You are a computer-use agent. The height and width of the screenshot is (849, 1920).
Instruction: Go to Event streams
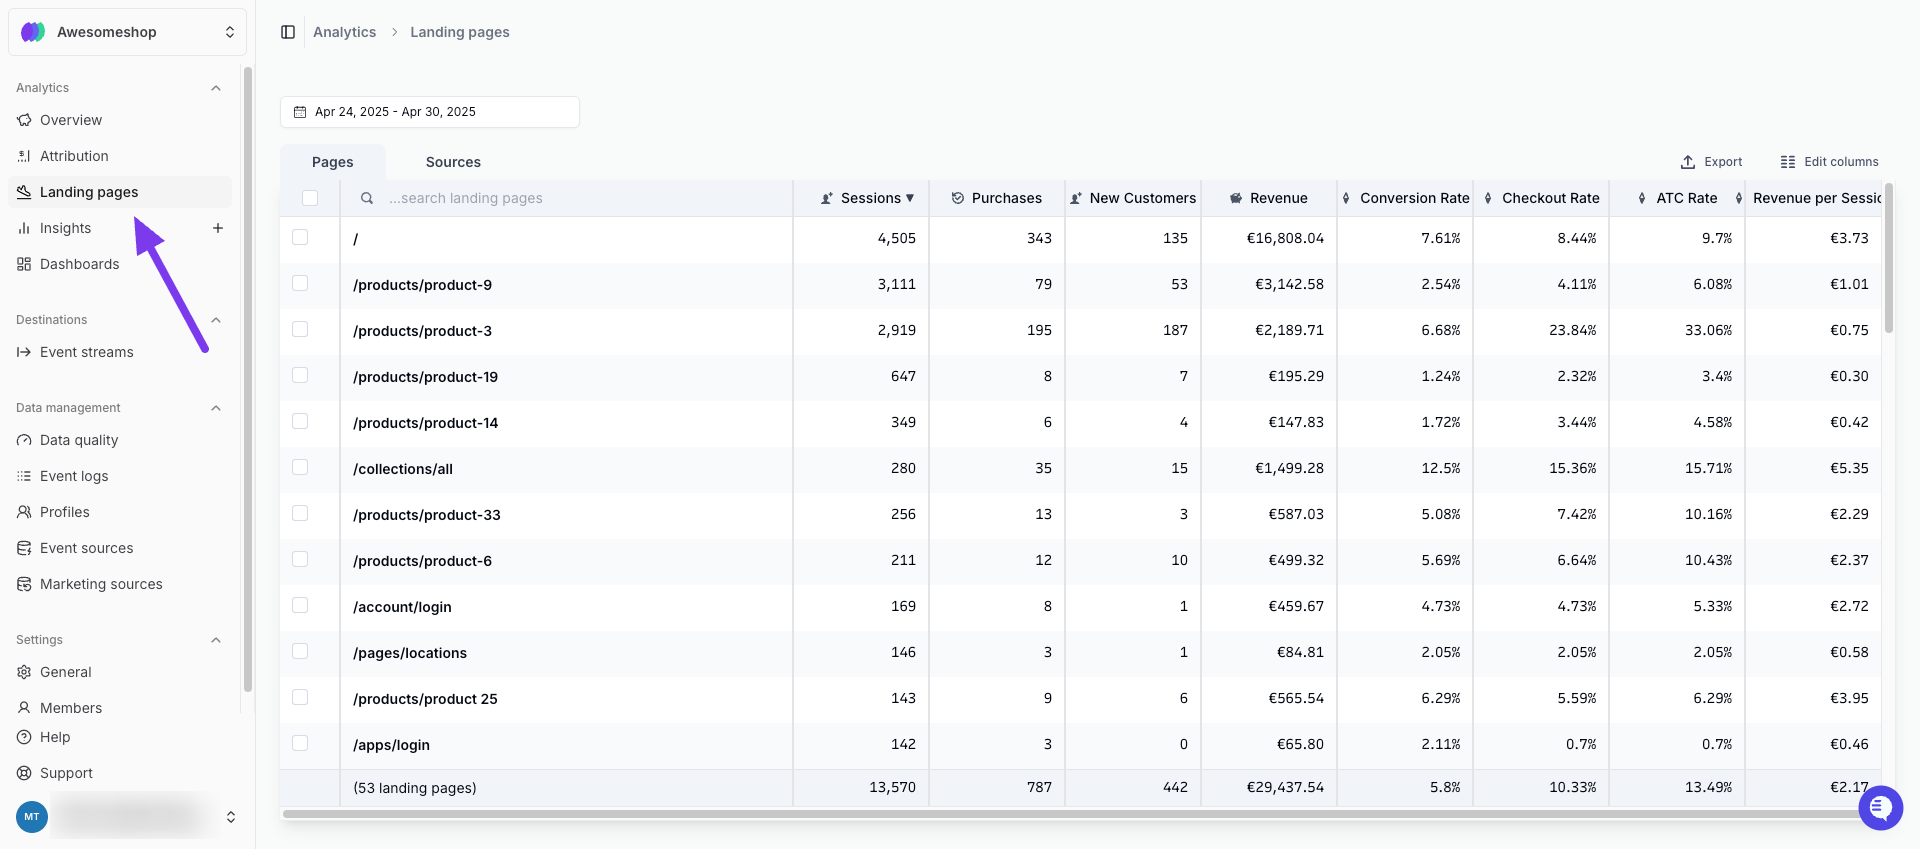pyautogui.click(x=120, y=352)
